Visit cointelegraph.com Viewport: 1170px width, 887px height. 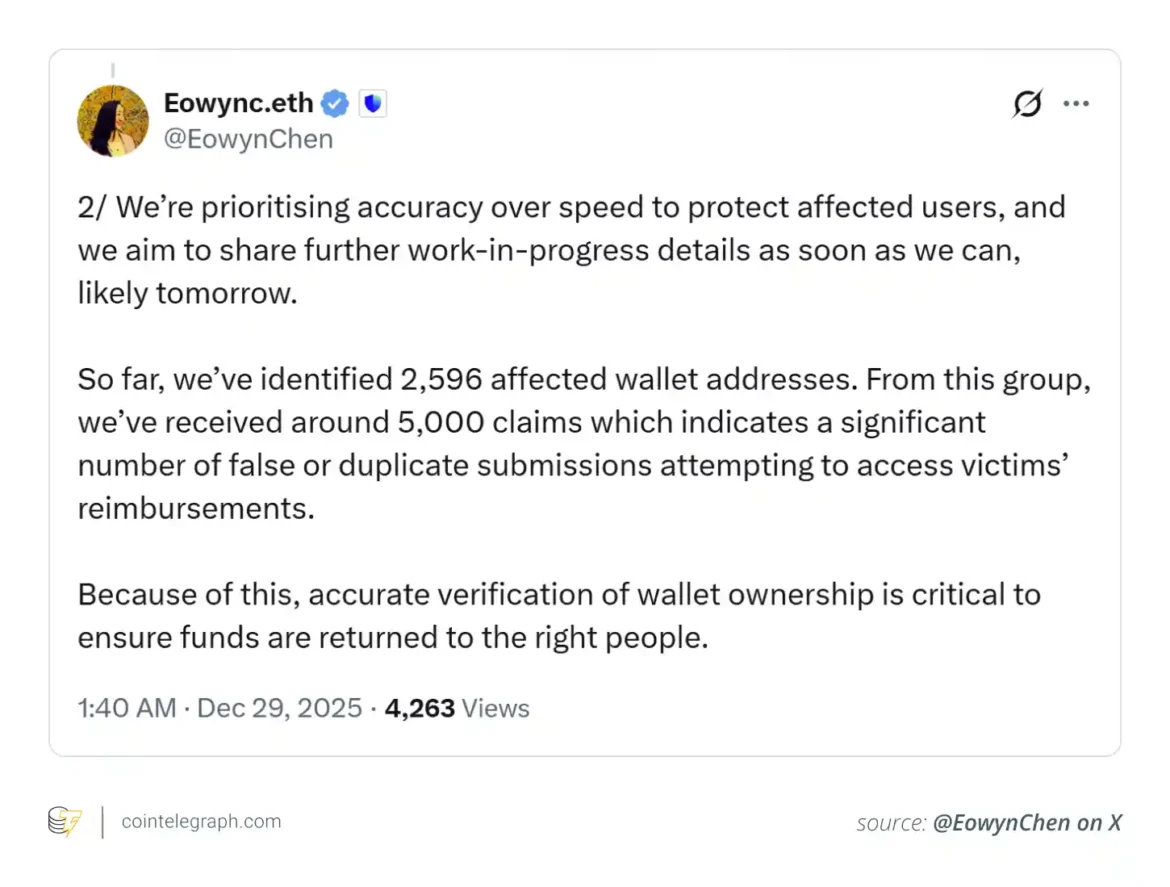[201, 822]
